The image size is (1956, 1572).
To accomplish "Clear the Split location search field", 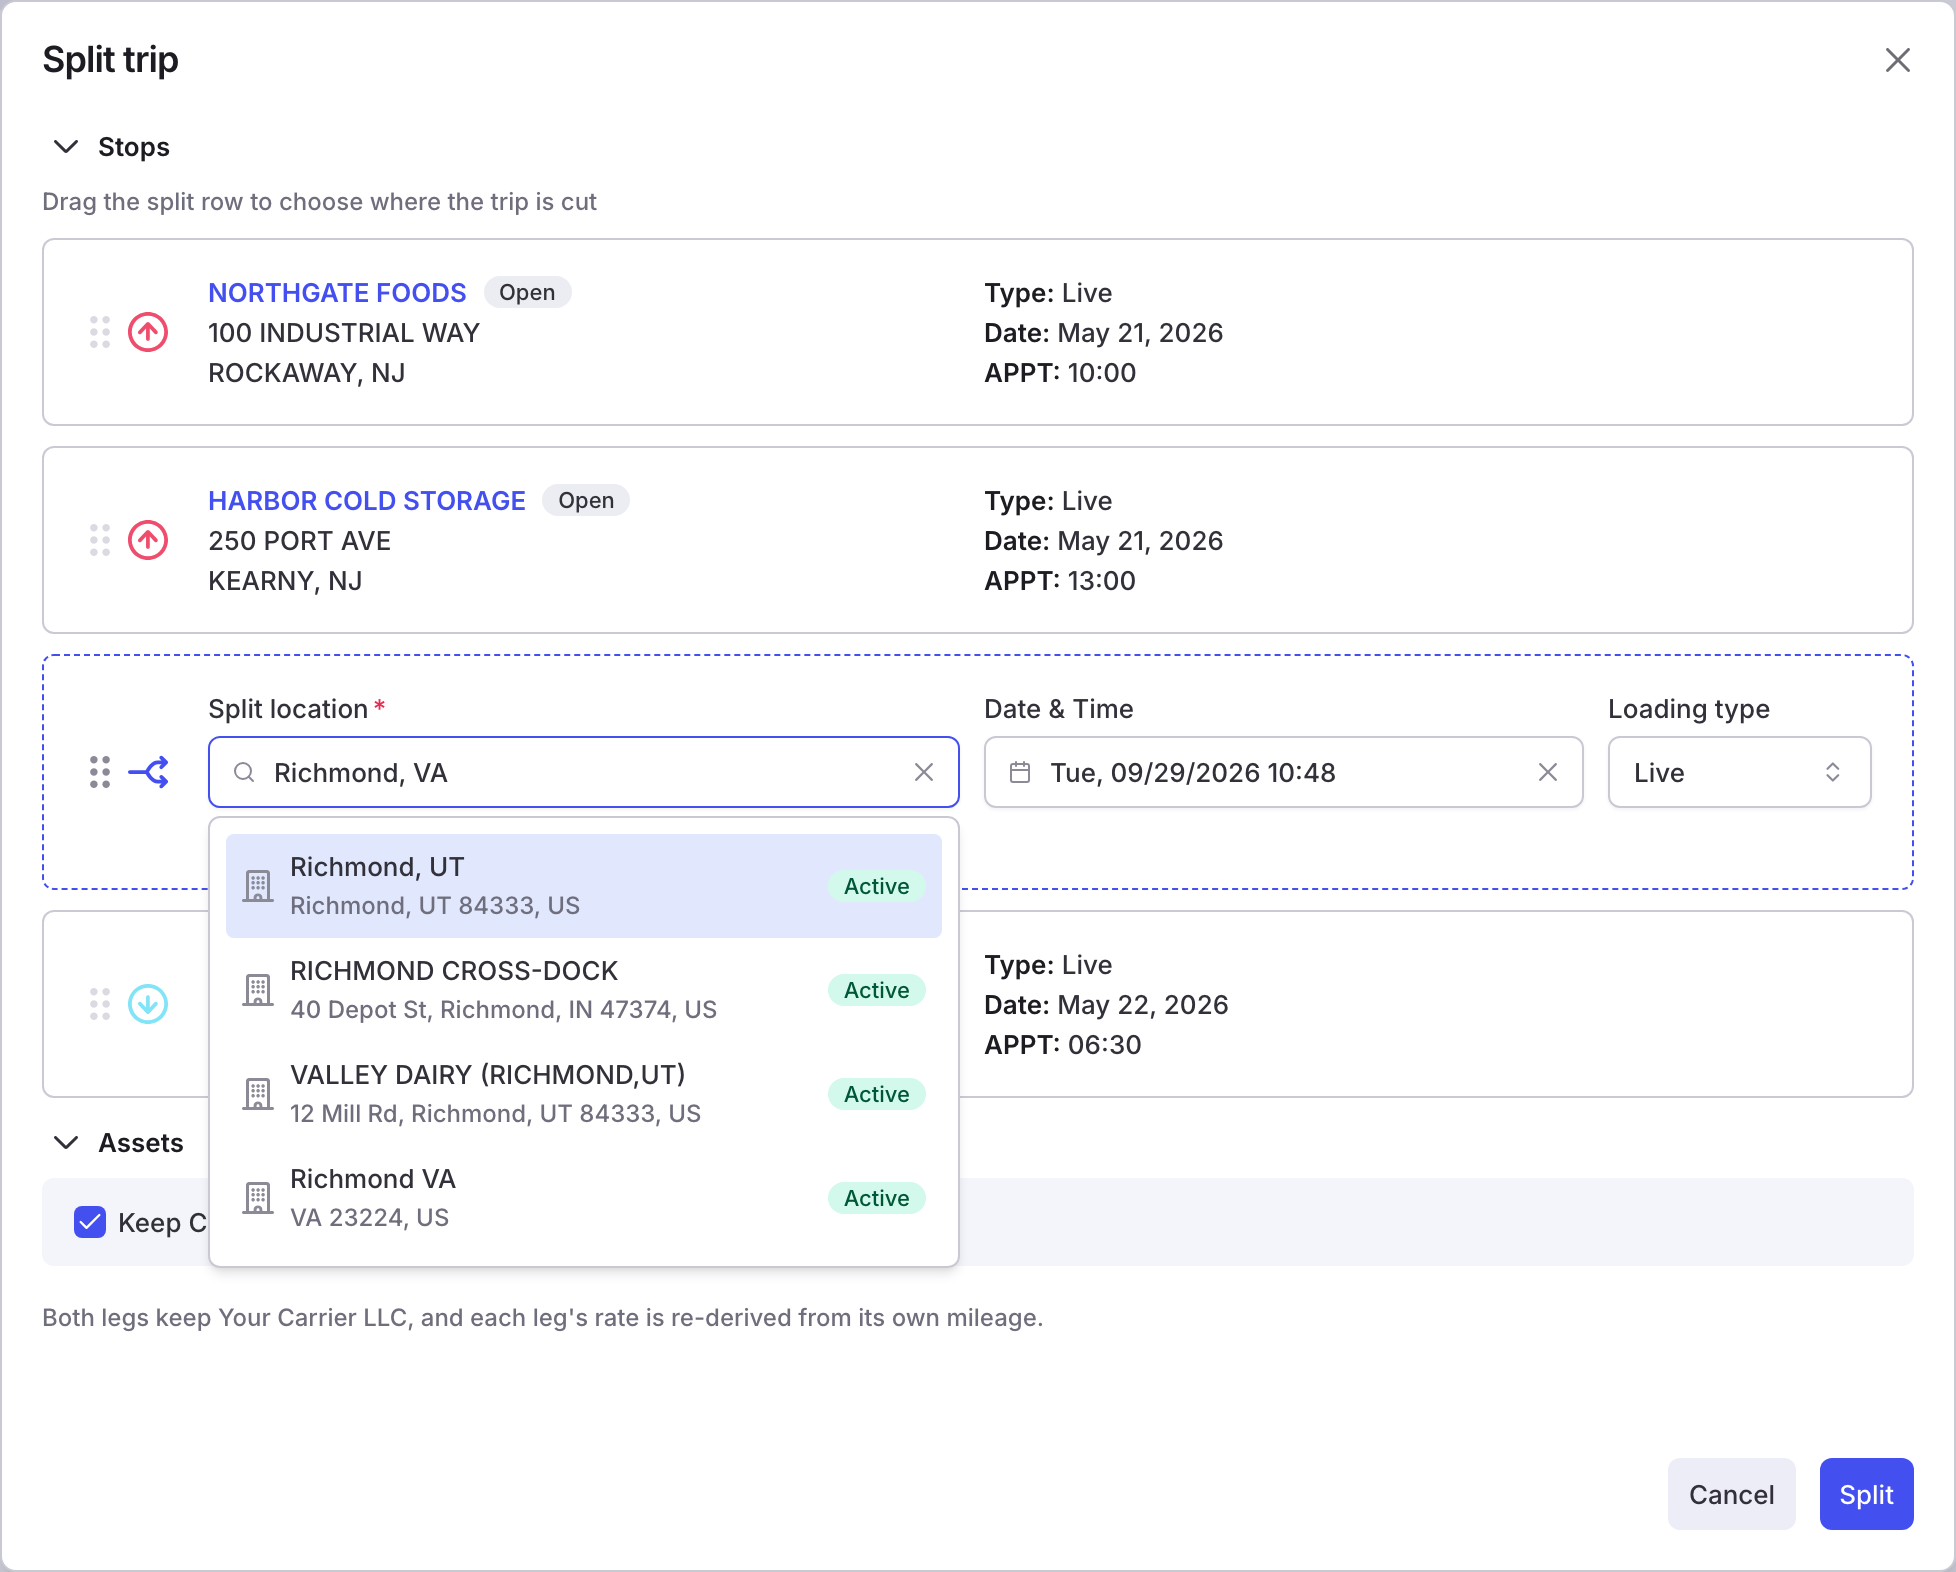I will click(x=924, y=772).
